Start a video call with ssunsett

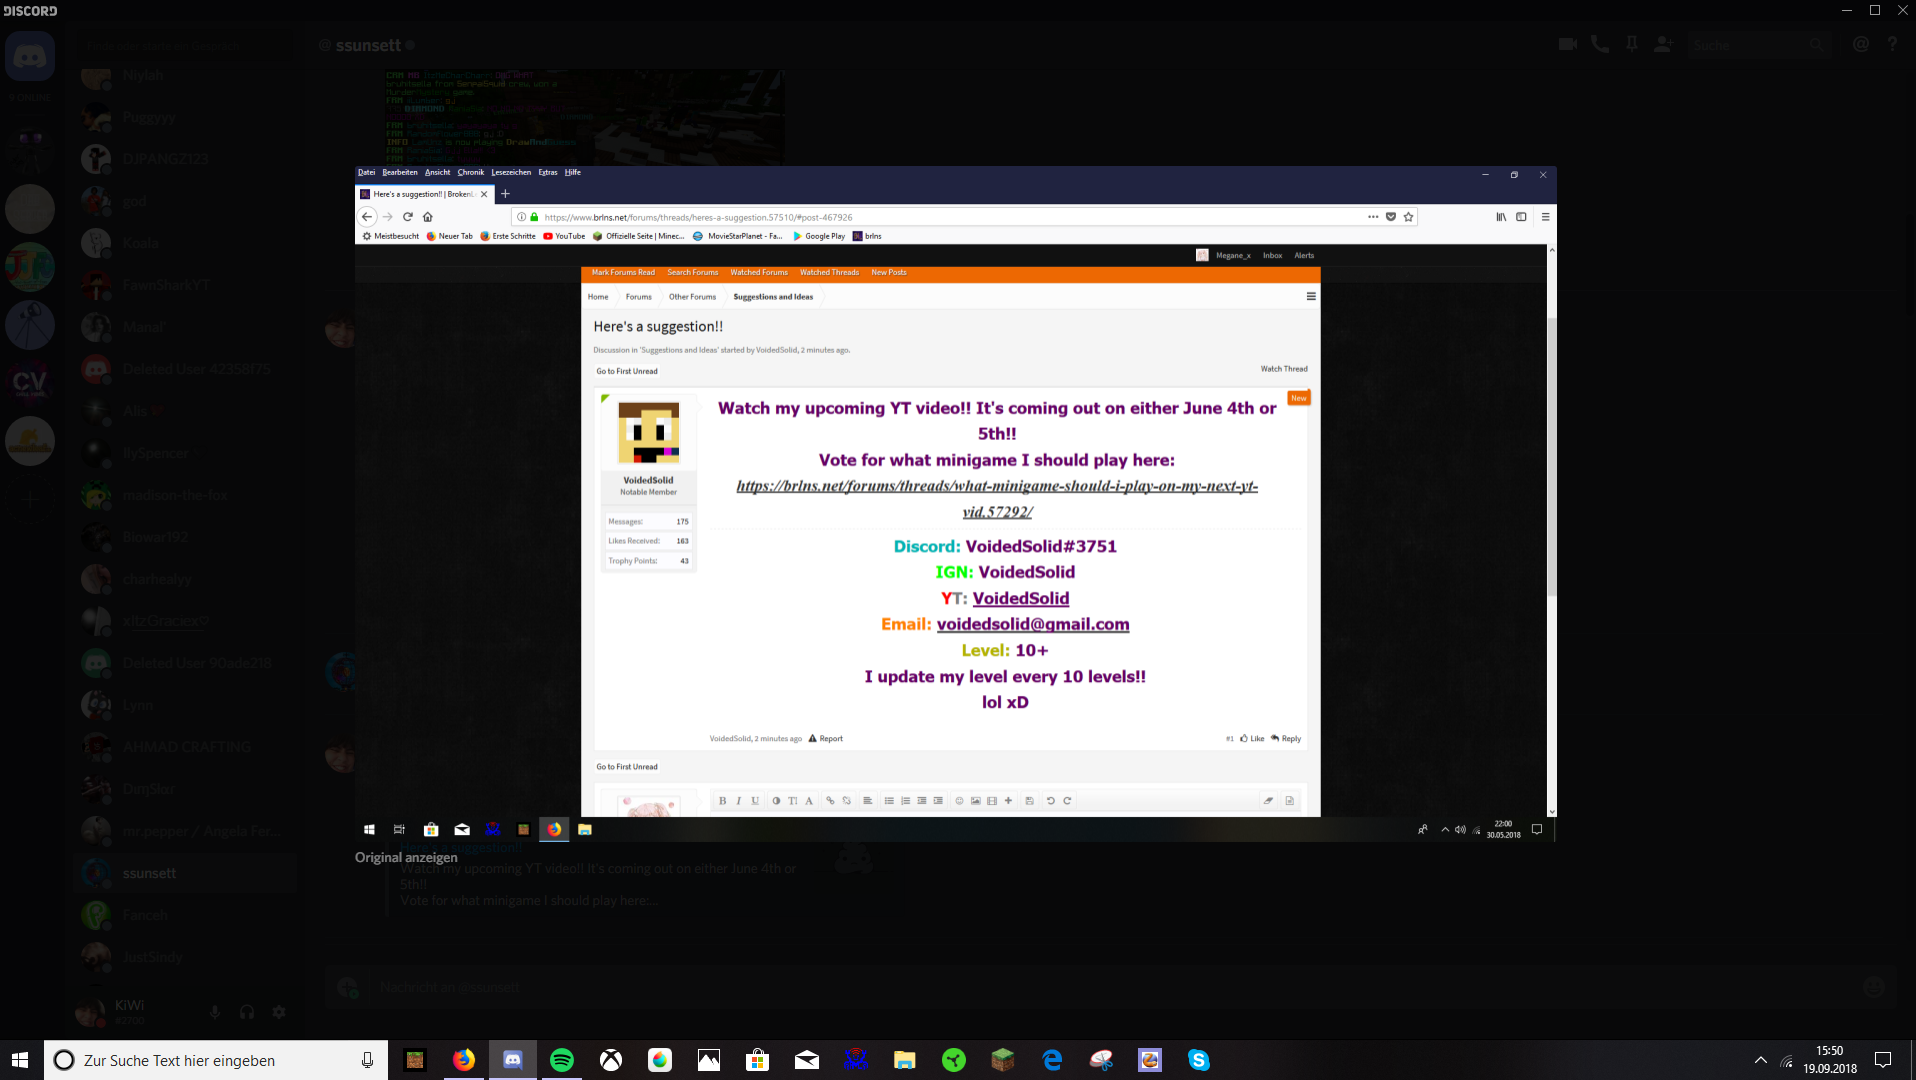[x=1567, y=45]
